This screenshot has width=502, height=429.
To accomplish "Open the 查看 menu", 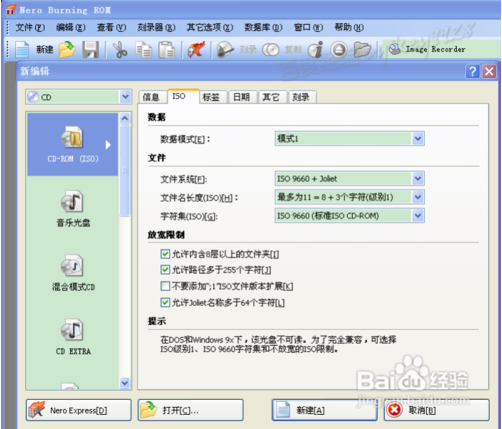I will coord(111,27).
